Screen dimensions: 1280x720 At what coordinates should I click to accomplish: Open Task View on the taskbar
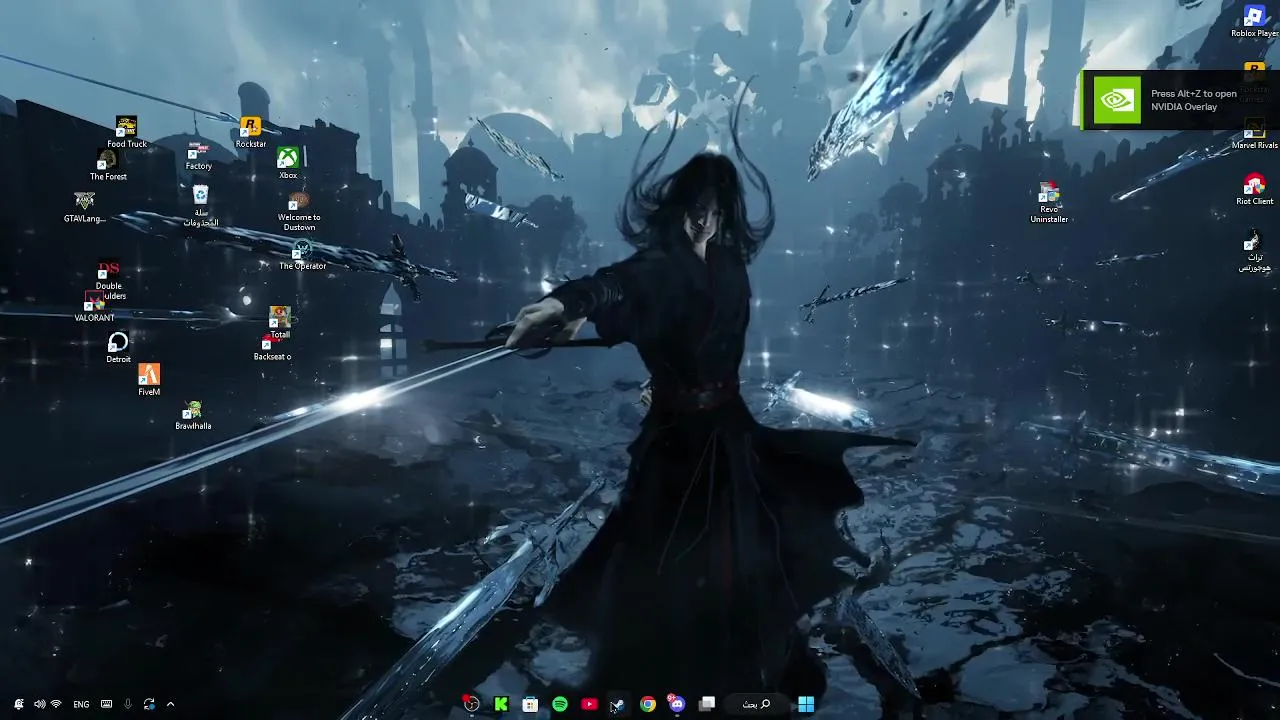(707, 704)
